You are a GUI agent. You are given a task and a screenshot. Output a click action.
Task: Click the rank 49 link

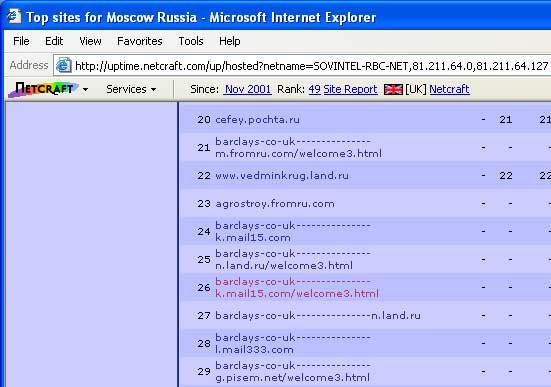(x=315, y=89)
